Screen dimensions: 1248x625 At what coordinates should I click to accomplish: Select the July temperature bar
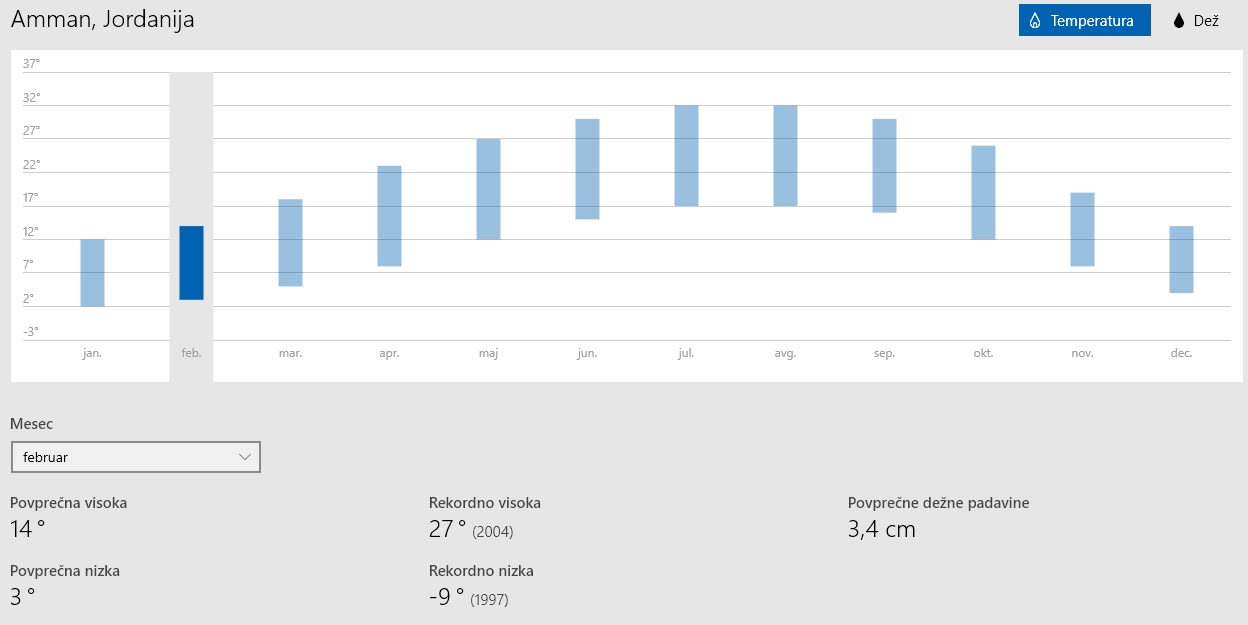(x=686, y=156)
